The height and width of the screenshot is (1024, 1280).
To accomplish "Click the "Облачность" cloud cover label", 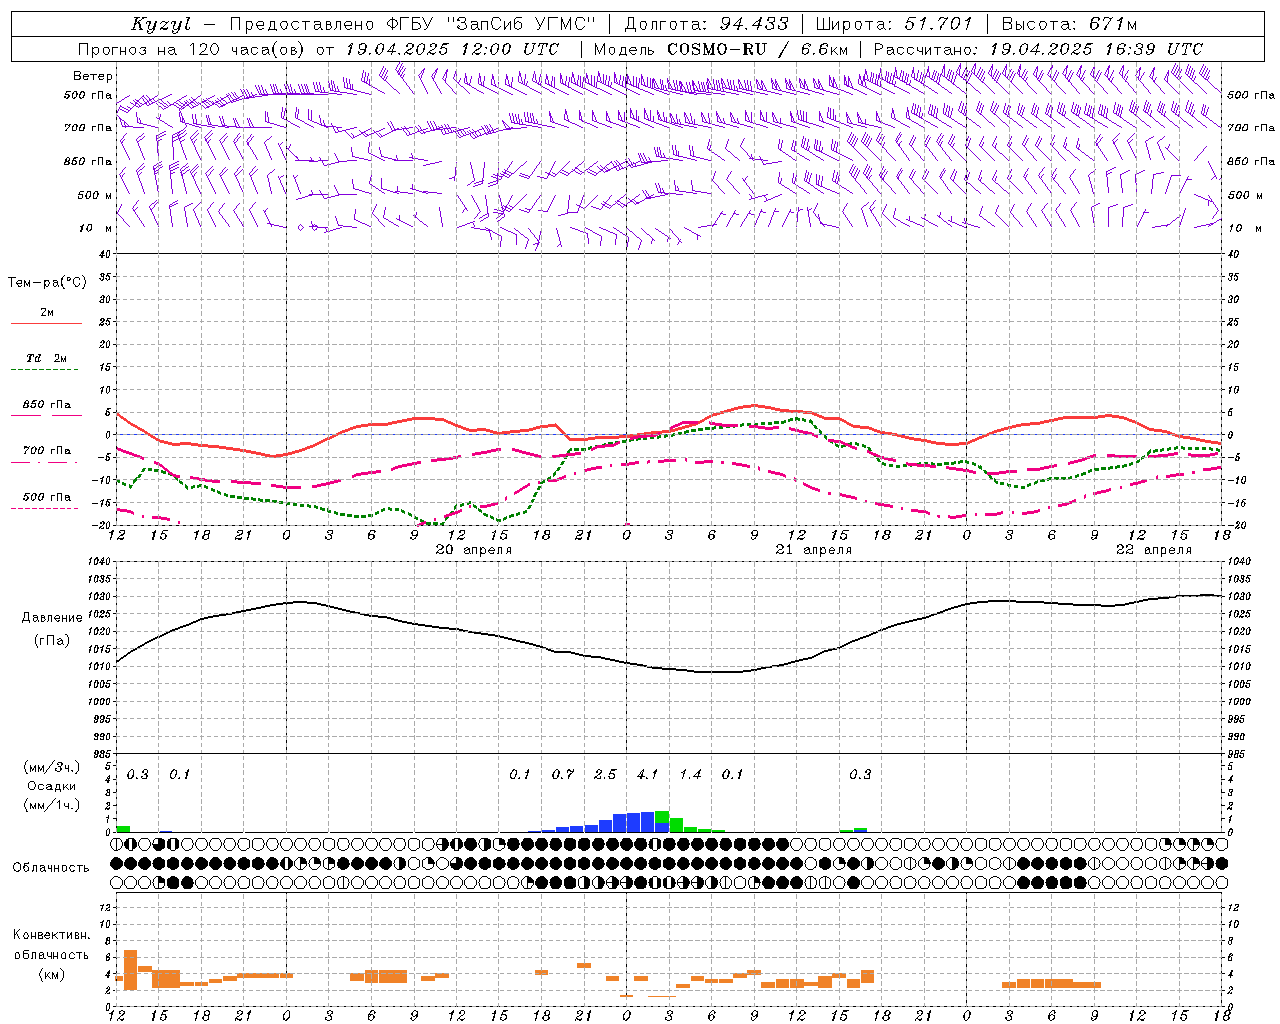I will [51, 867].
